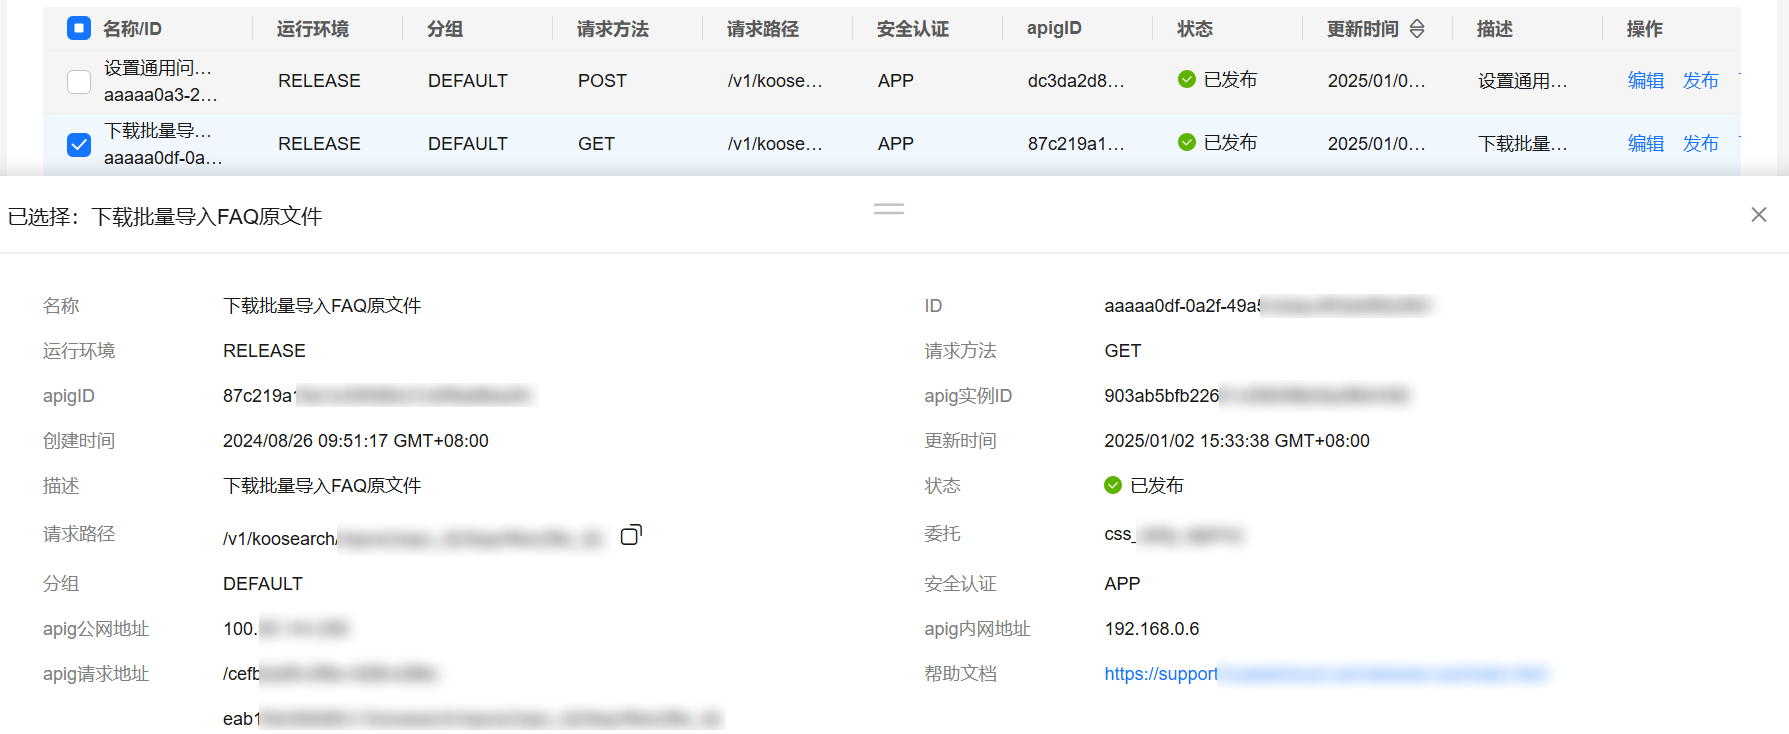Sort by update time column icon
Viewport: 1789px width, 734px height.
coord(1417,29)
